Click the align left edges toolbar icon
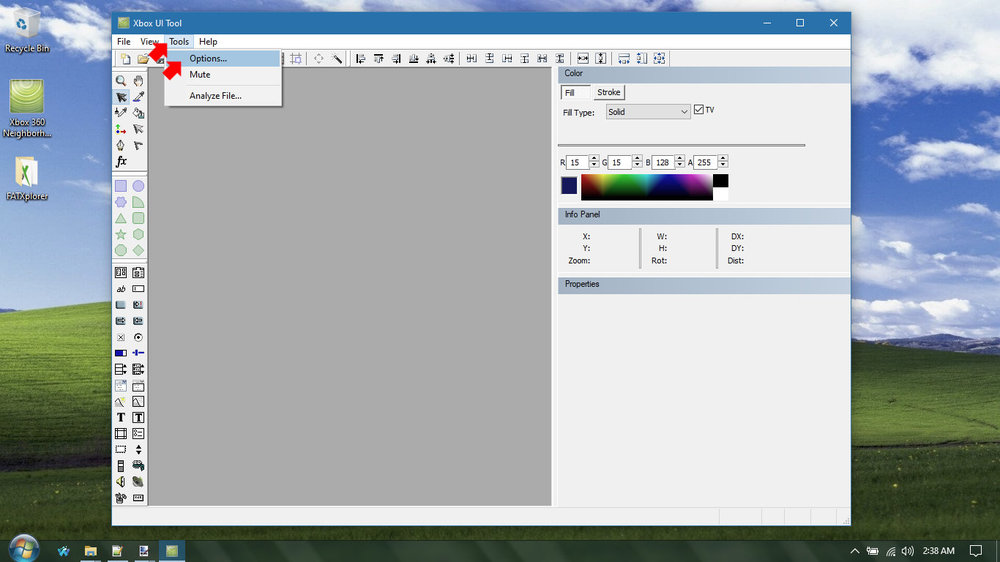 click(360, 59)
